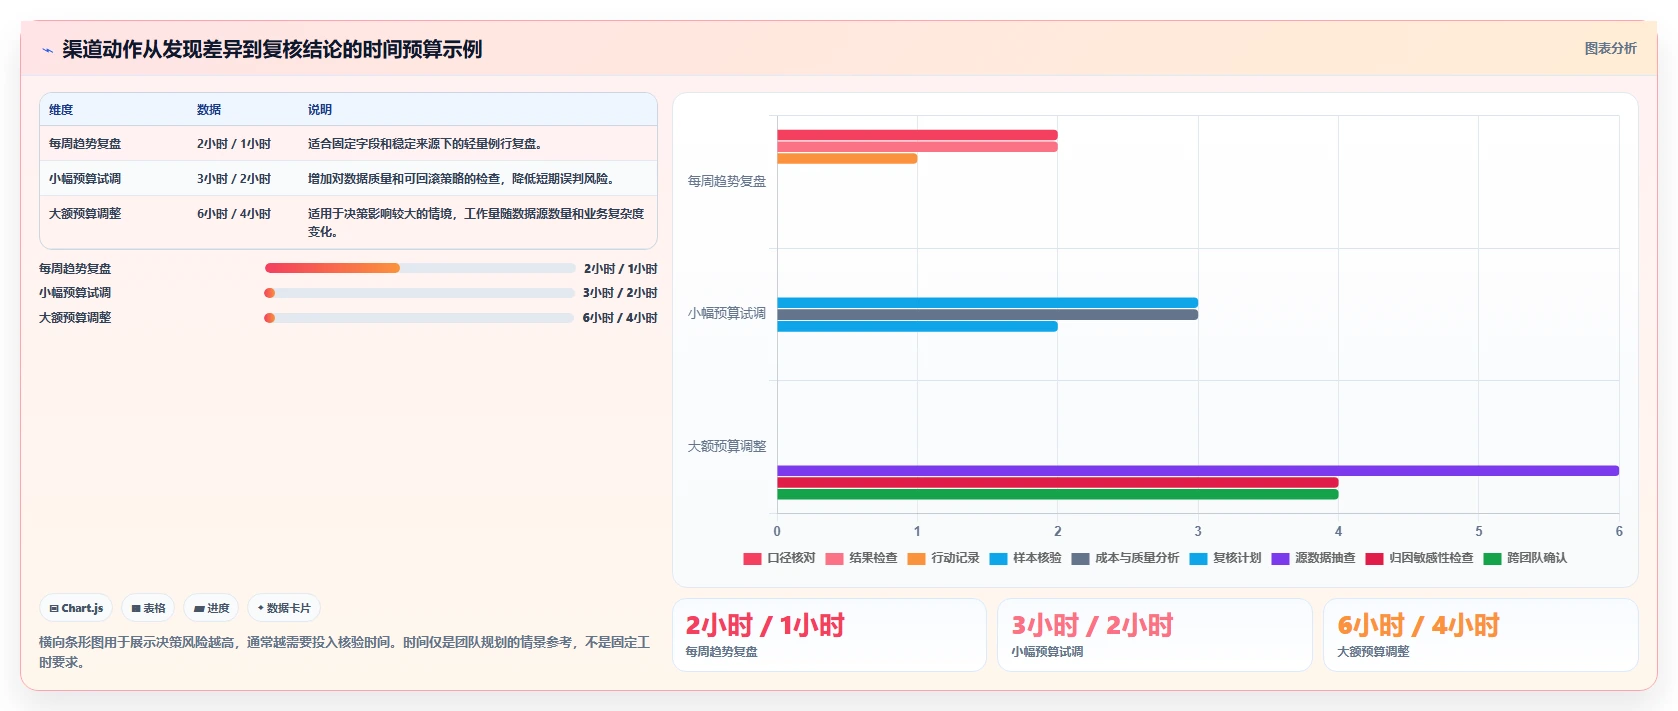Click progress value '2小时 / 1小时' beside bar

(621, 269)
